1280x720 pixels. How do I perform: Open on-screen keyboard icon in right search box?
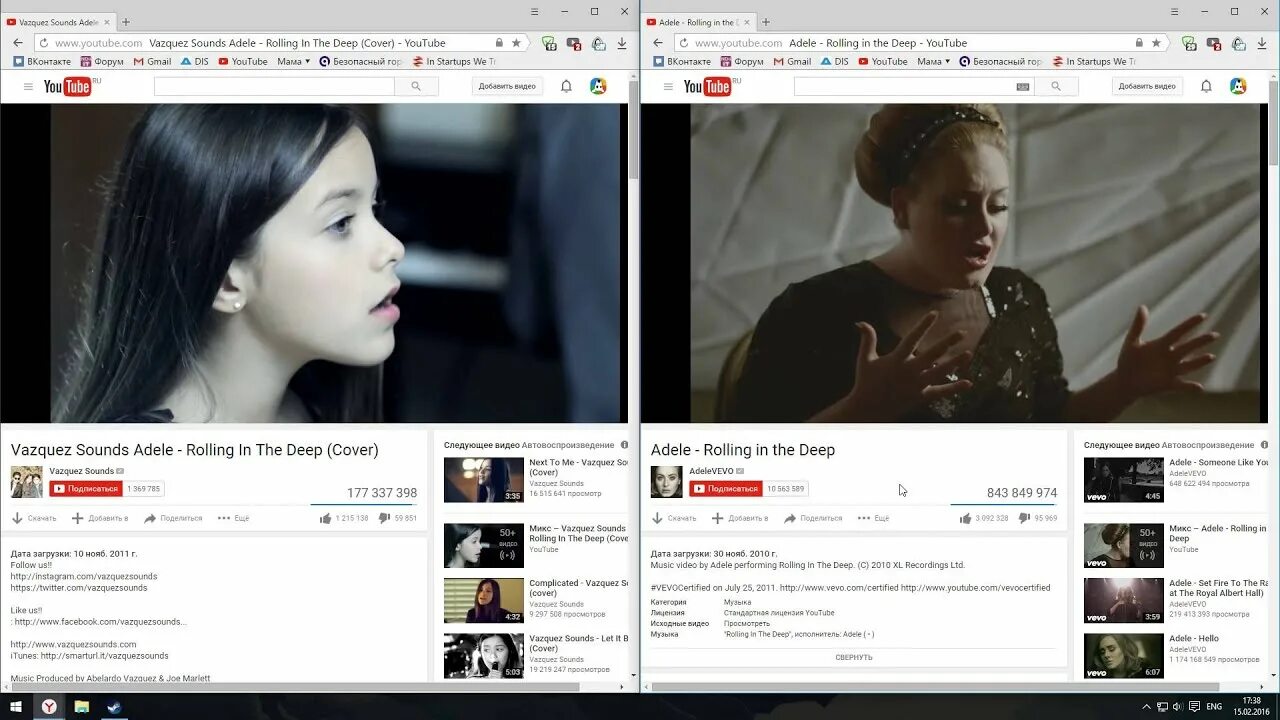click(x=1022, y=87)
